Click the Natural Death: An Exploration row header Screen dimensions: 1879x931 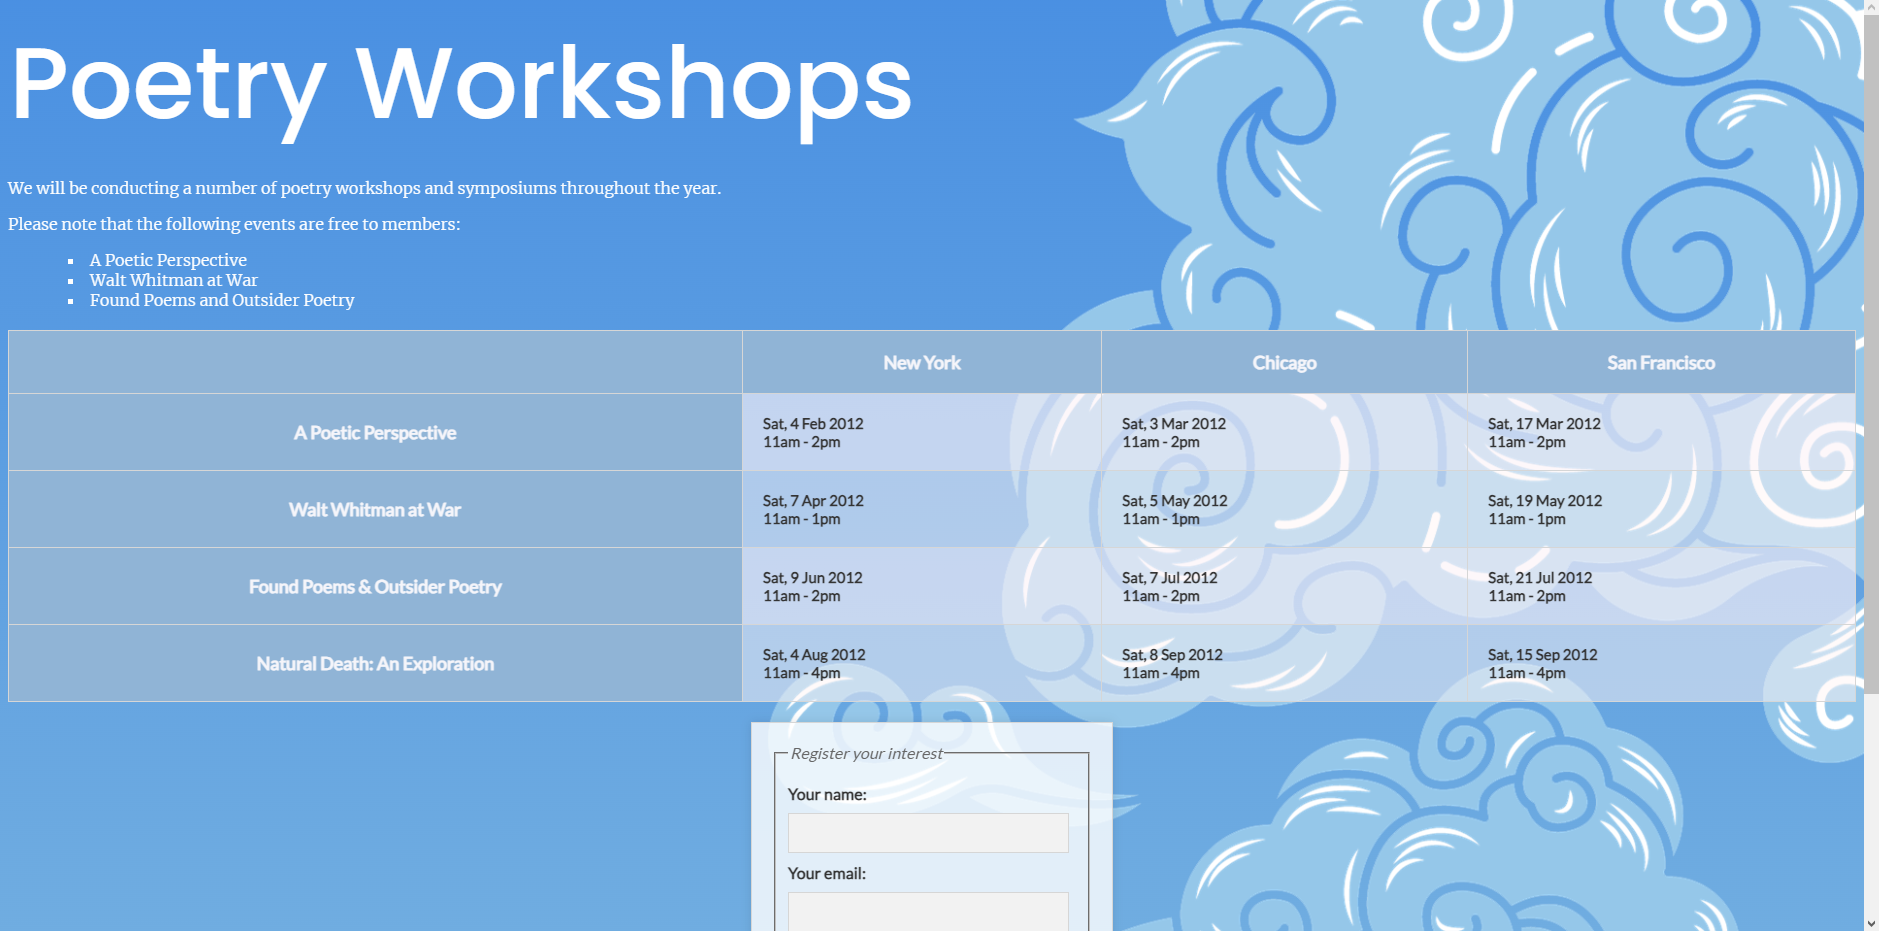[x=375, y=664]
